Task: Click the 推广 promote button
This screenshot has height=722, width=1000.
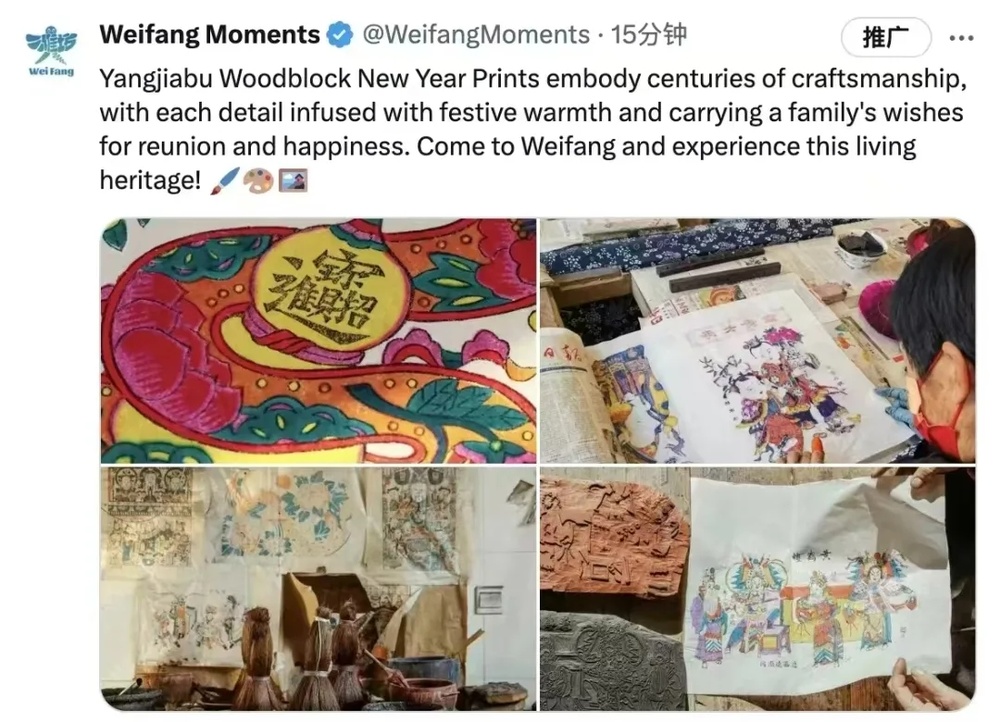Action: pos(886,38)
